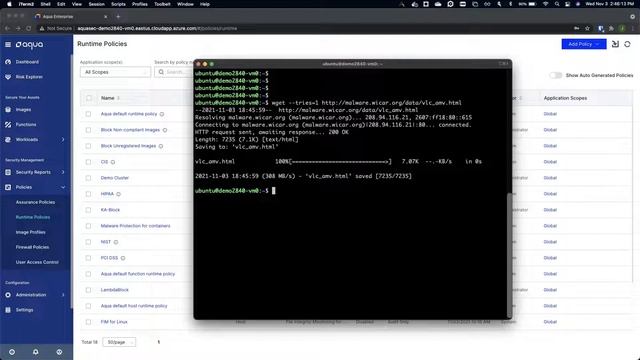Image resolution: width=640 pixels, height=360 pixels.
Task: Open the All Scopes application scope dropdown
Action: tap(116, 72)
